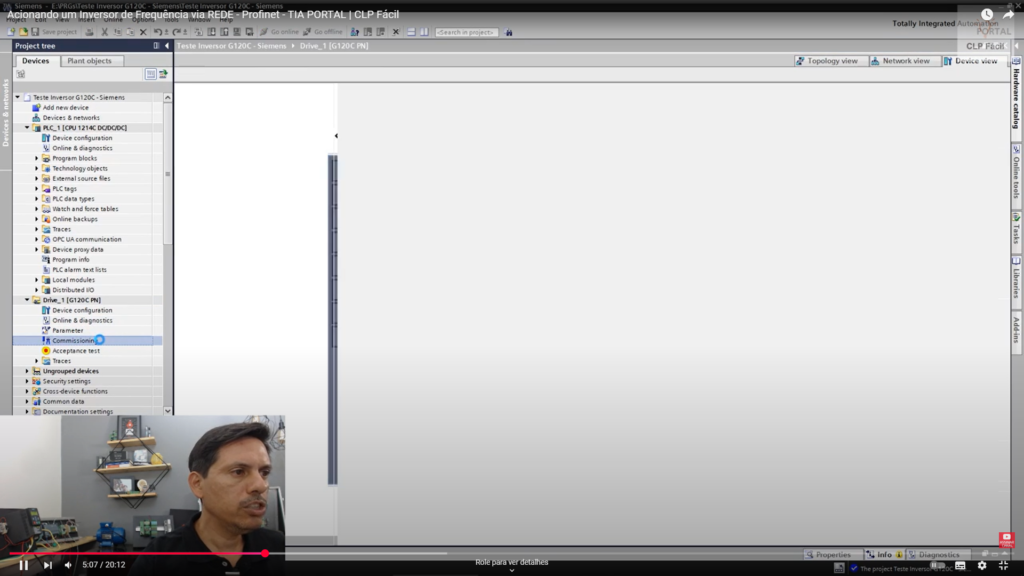
Task: Mute the video volume
Action: [68, 565]
